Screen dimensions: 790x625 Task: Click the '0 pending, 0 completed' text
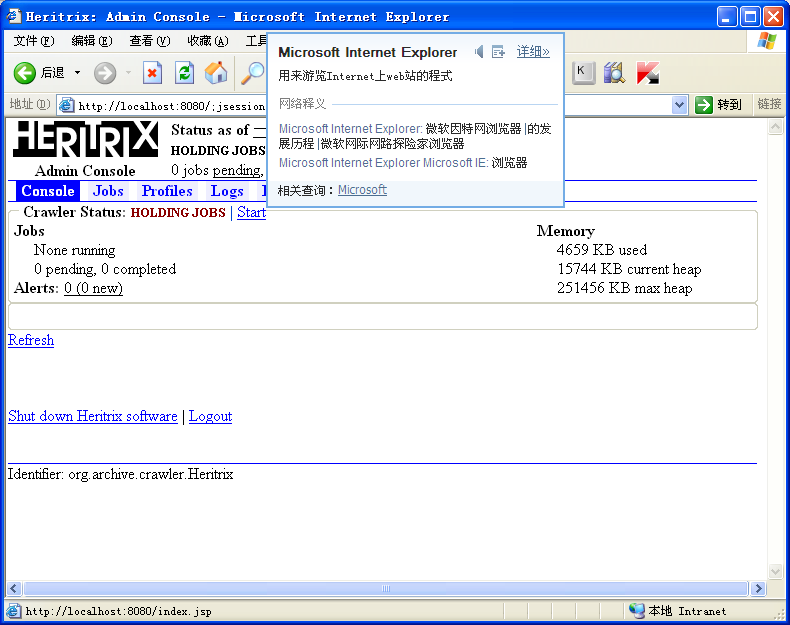click(105, 269)
